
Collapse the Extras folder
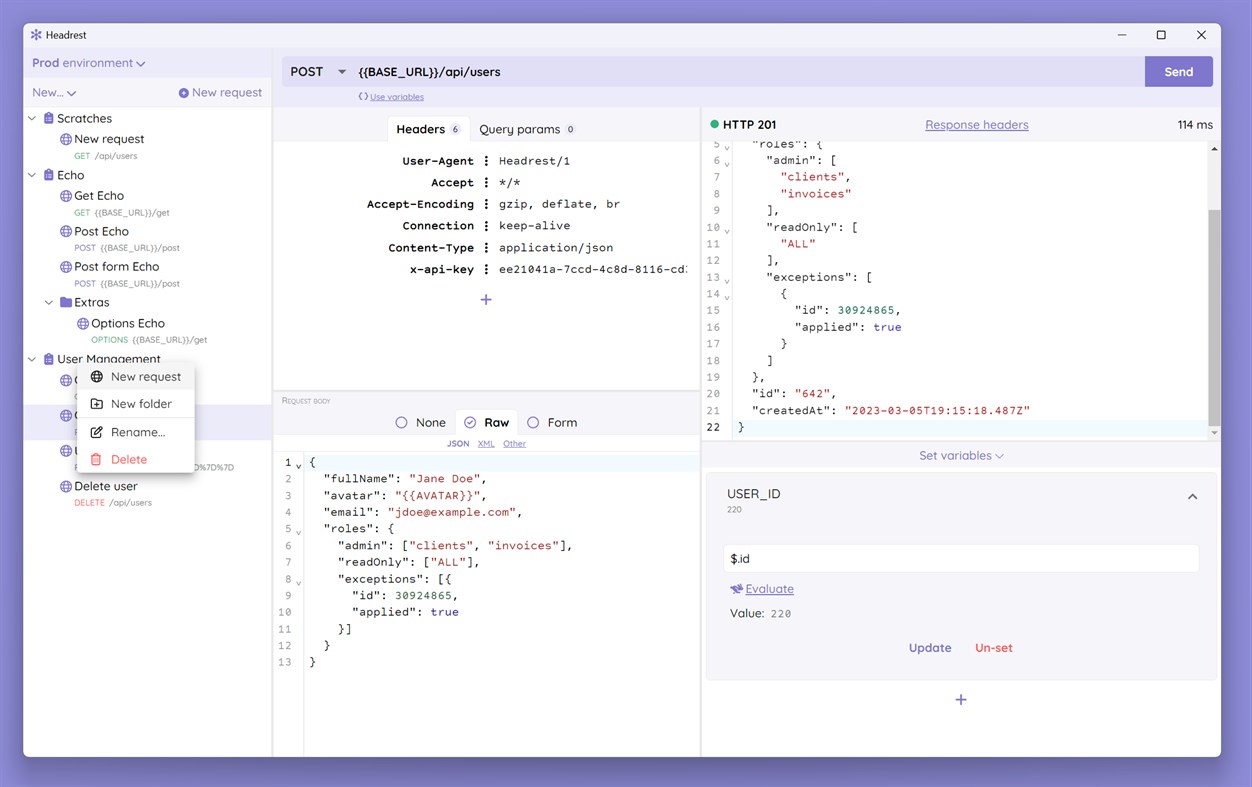coord(49,302)
